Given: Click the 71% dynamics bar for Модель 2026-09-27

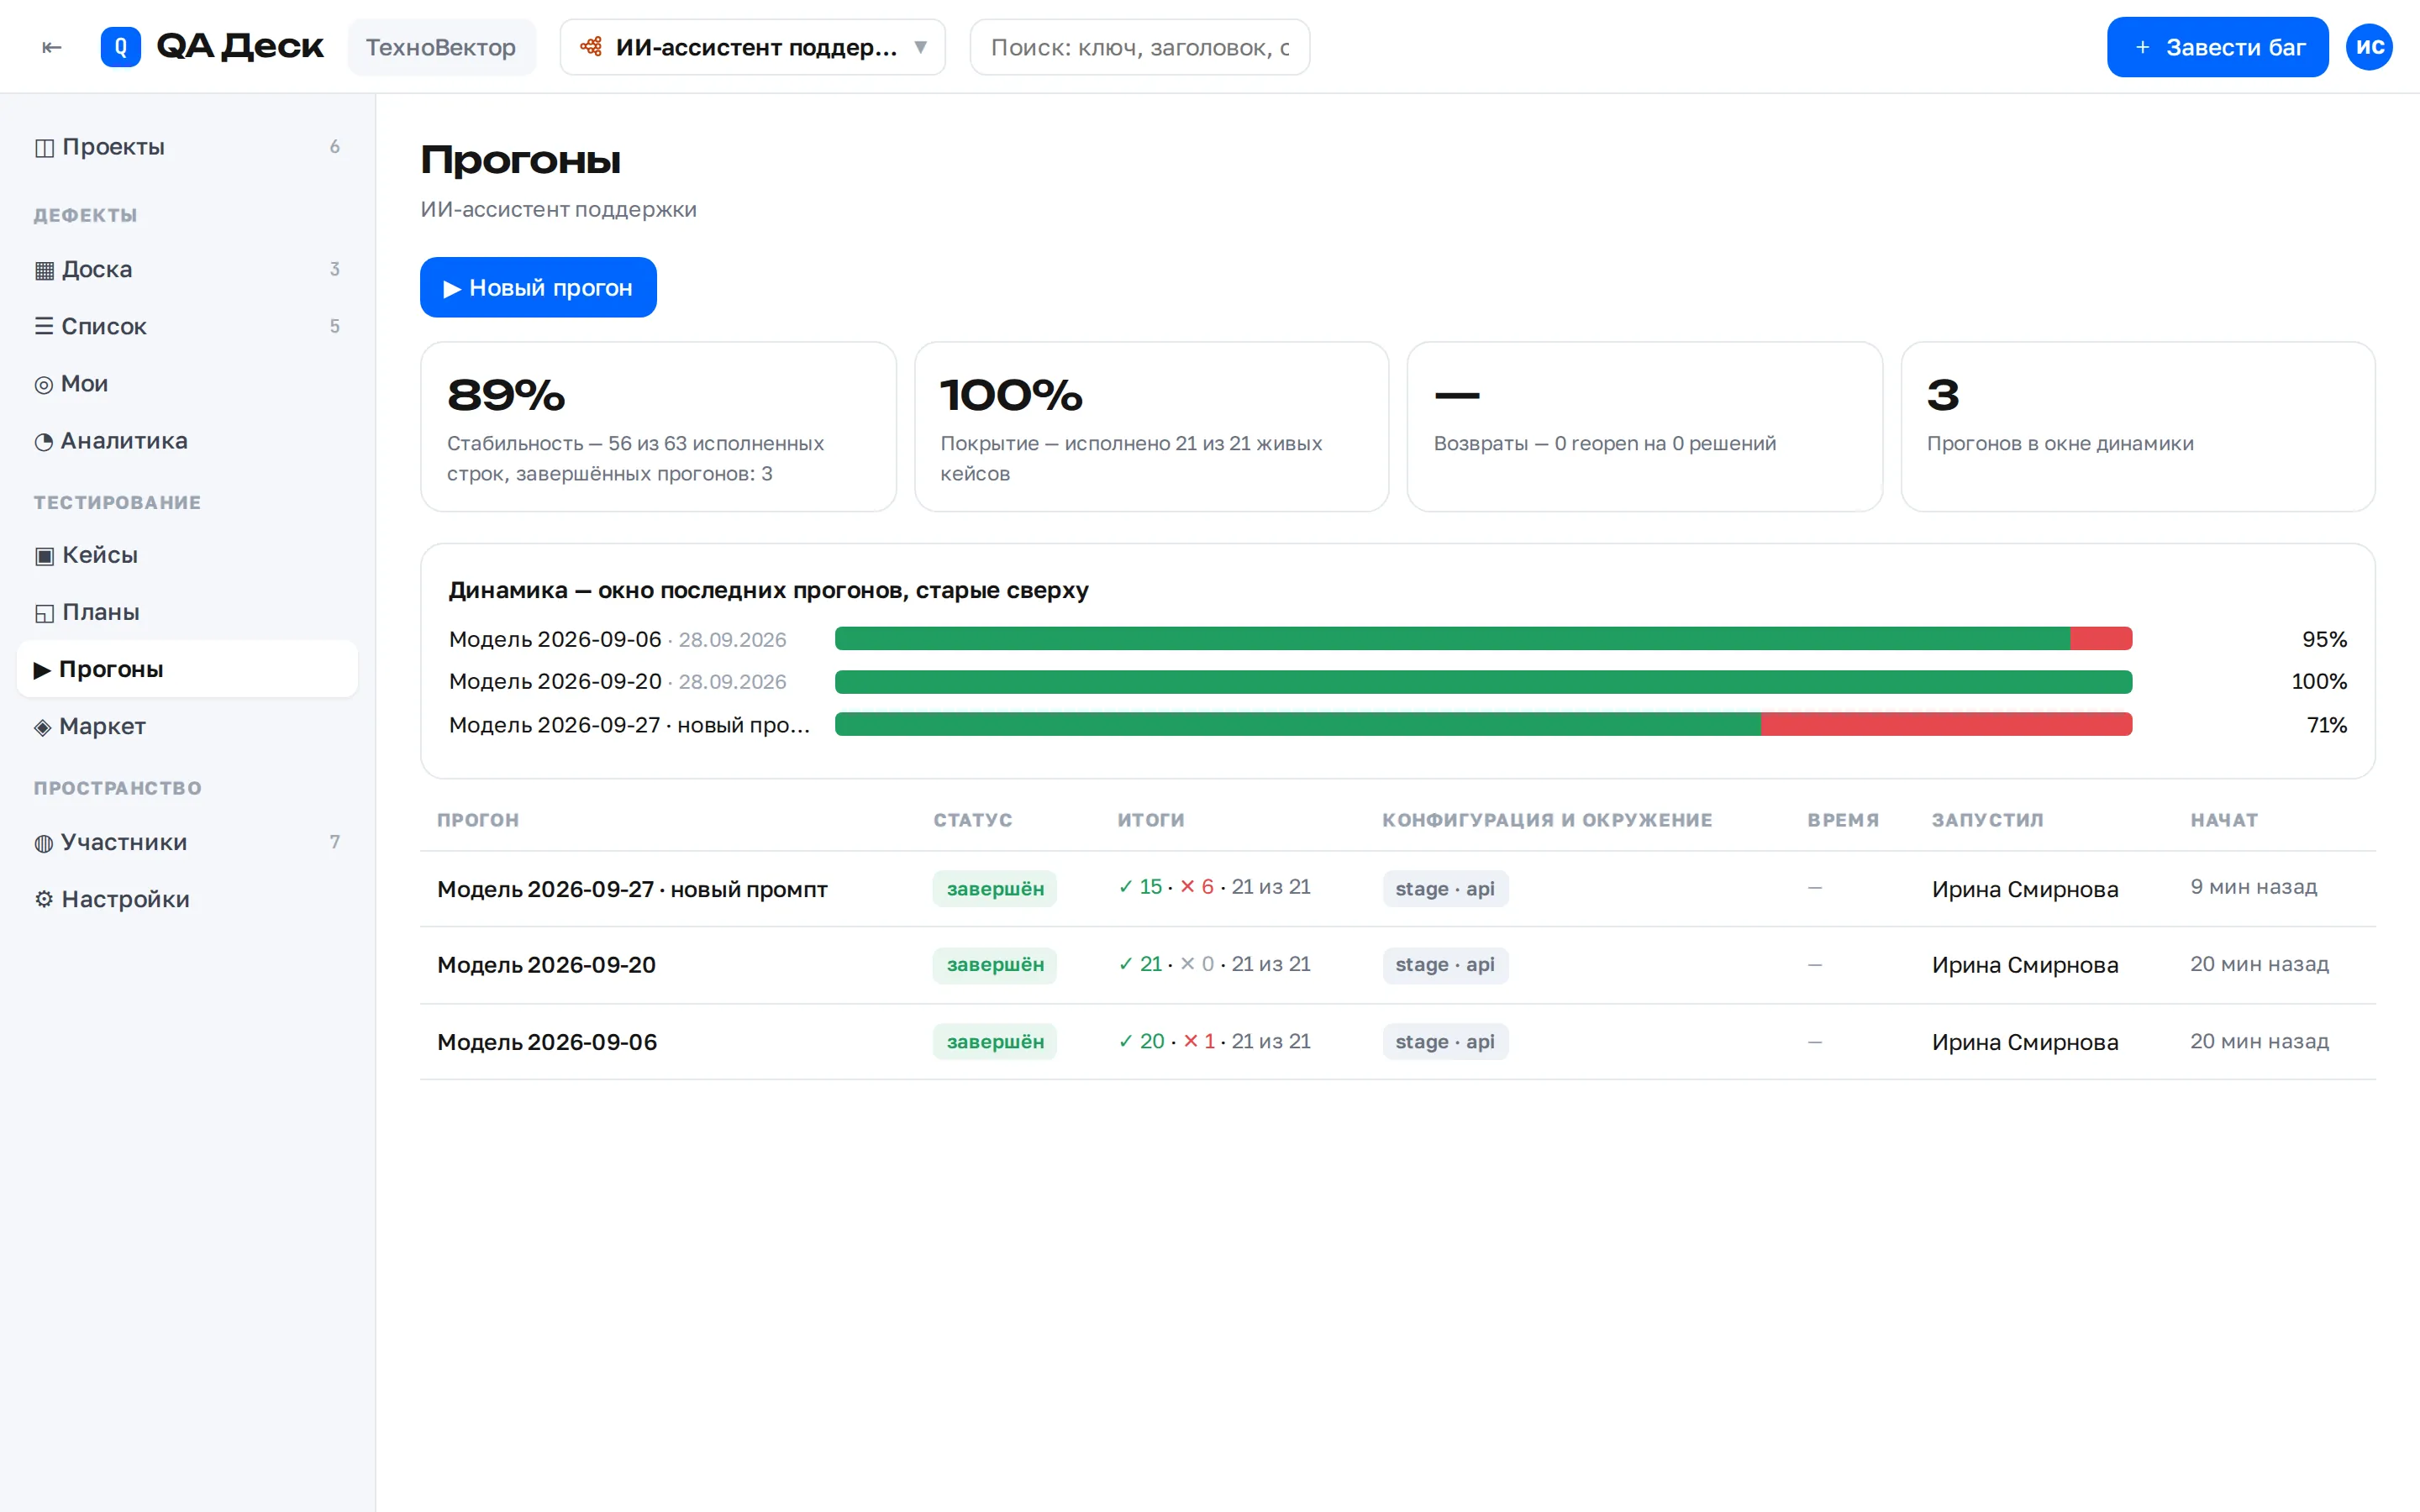Looking at the screenshot, I should (x=1483, y=724).
